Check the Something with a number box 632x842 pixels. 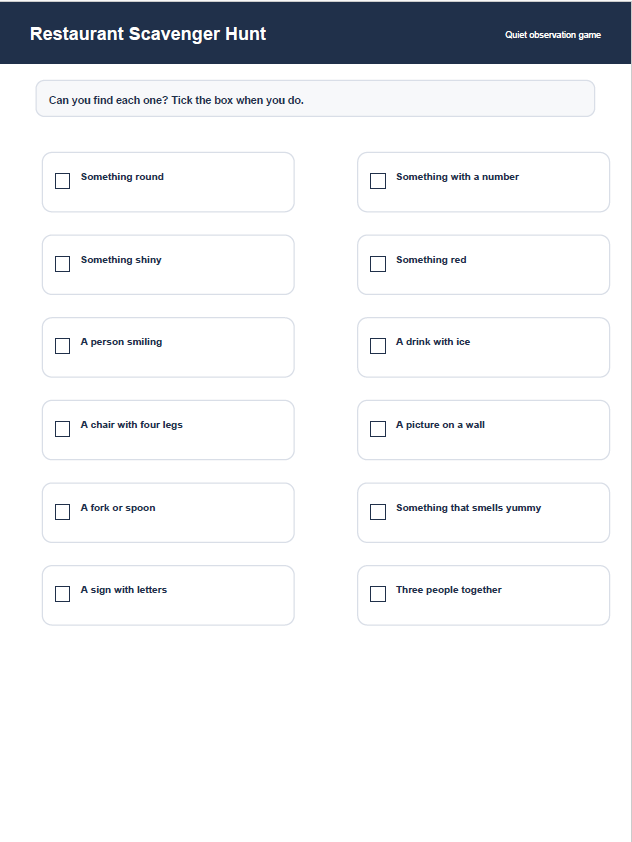[x=378, y=181]
